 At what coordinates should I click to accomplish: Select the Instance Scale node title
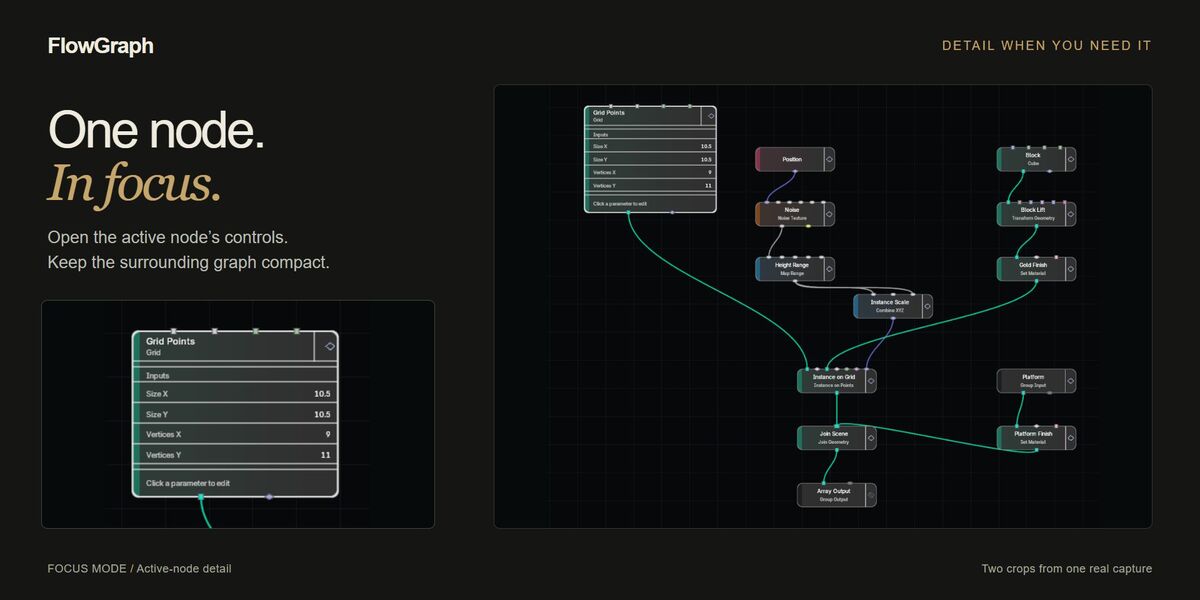tap(889, 302)
